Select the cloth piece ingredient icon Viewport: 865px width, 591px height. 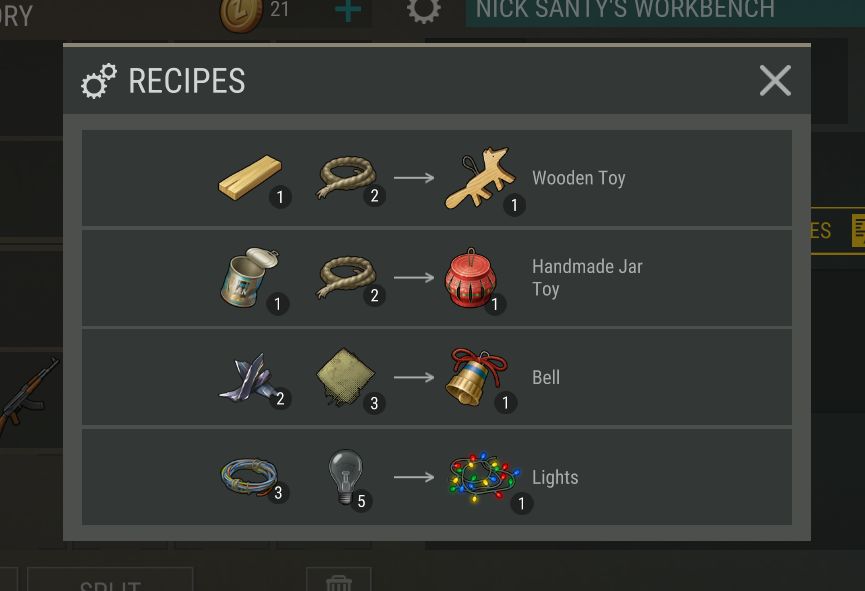[346, 376]
